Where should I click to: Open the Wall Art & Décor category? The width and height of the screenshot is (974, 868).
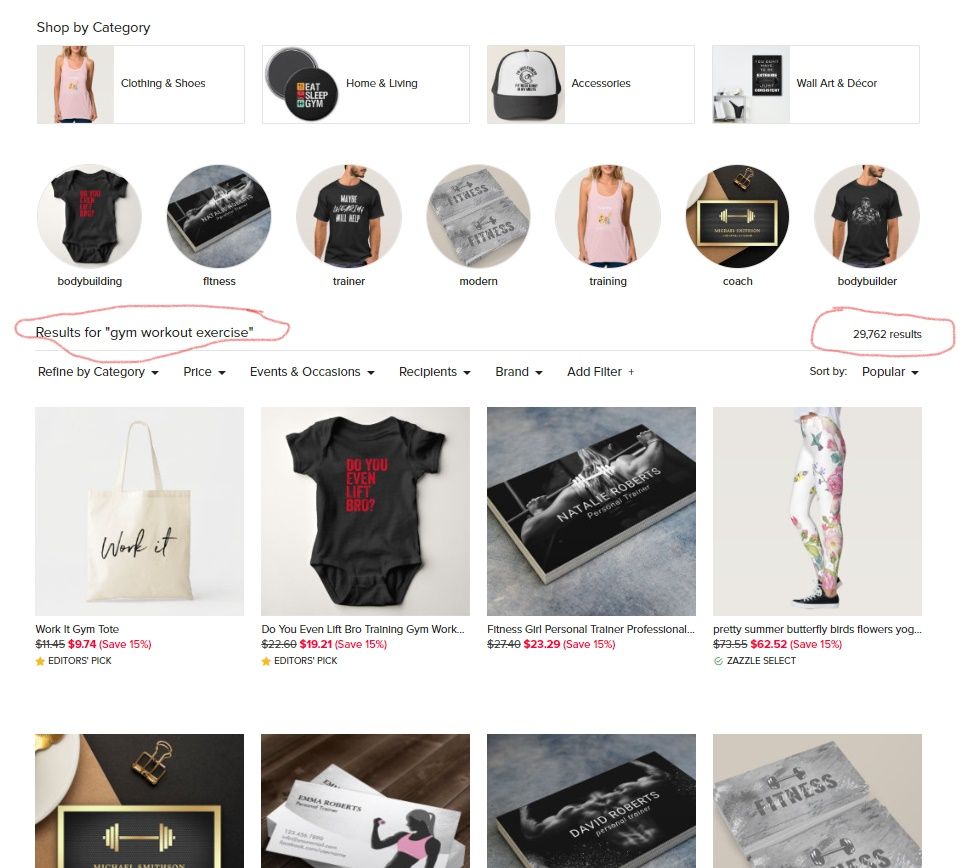tap(816, 84)
